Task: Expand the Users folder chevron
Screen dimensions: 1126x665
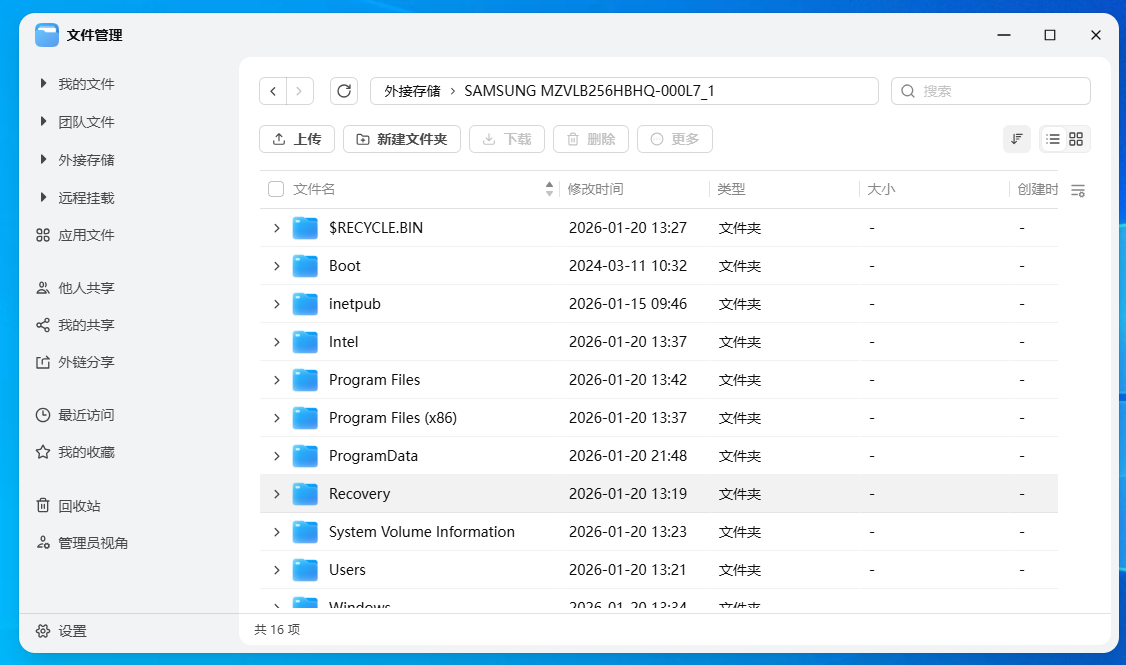Action: (x=277, y=570)
